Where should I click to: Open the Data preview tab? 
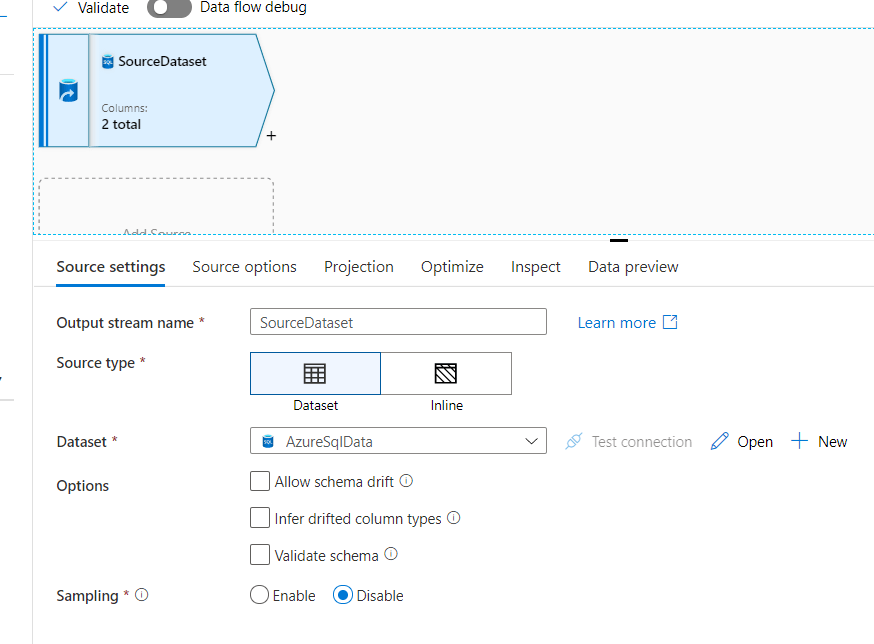tap(633, 267)
